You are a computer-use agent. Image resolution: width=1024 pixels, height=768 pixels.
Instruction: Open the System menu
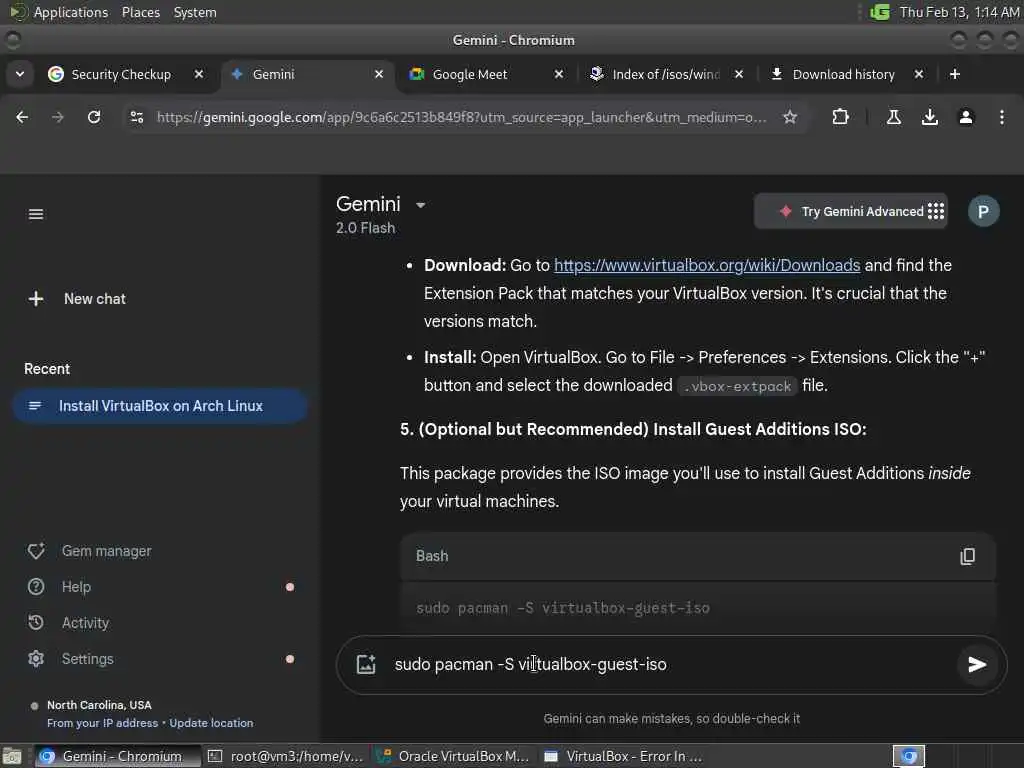click(x=195, y=12)
